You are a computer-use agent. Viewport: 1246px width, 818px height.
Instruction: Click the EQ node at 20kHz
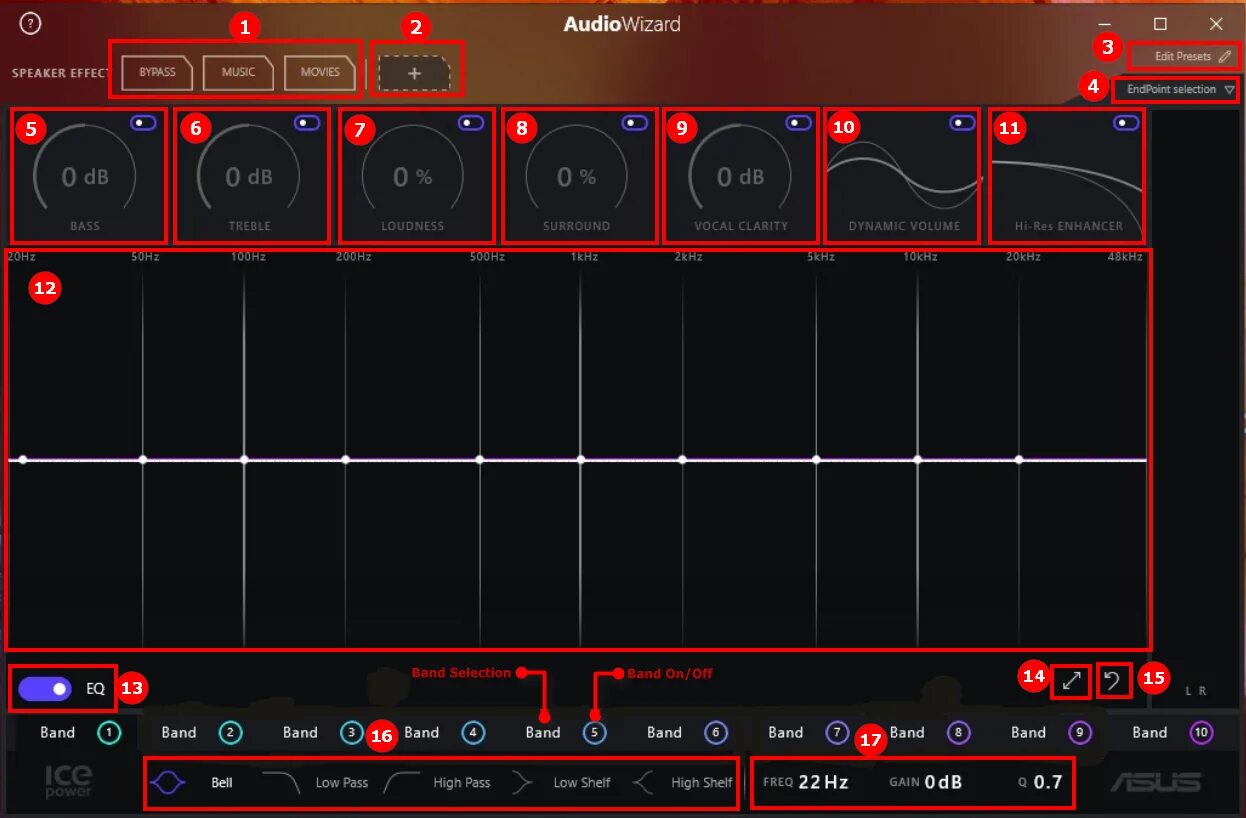point(1019,460)
